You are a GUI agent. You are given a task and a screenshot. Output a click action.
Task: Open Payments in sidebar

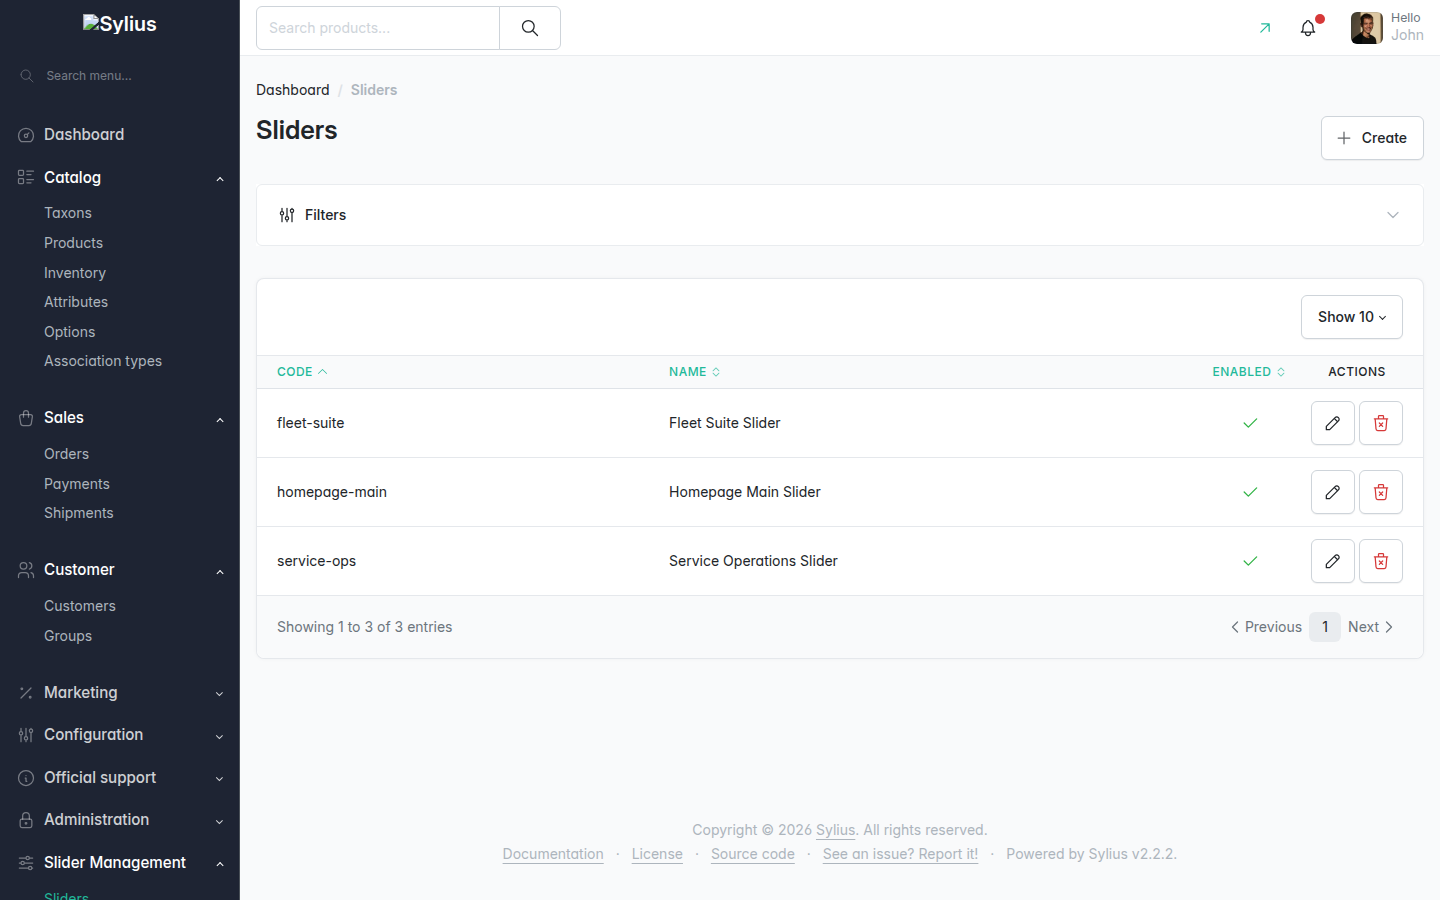[77, 484]
